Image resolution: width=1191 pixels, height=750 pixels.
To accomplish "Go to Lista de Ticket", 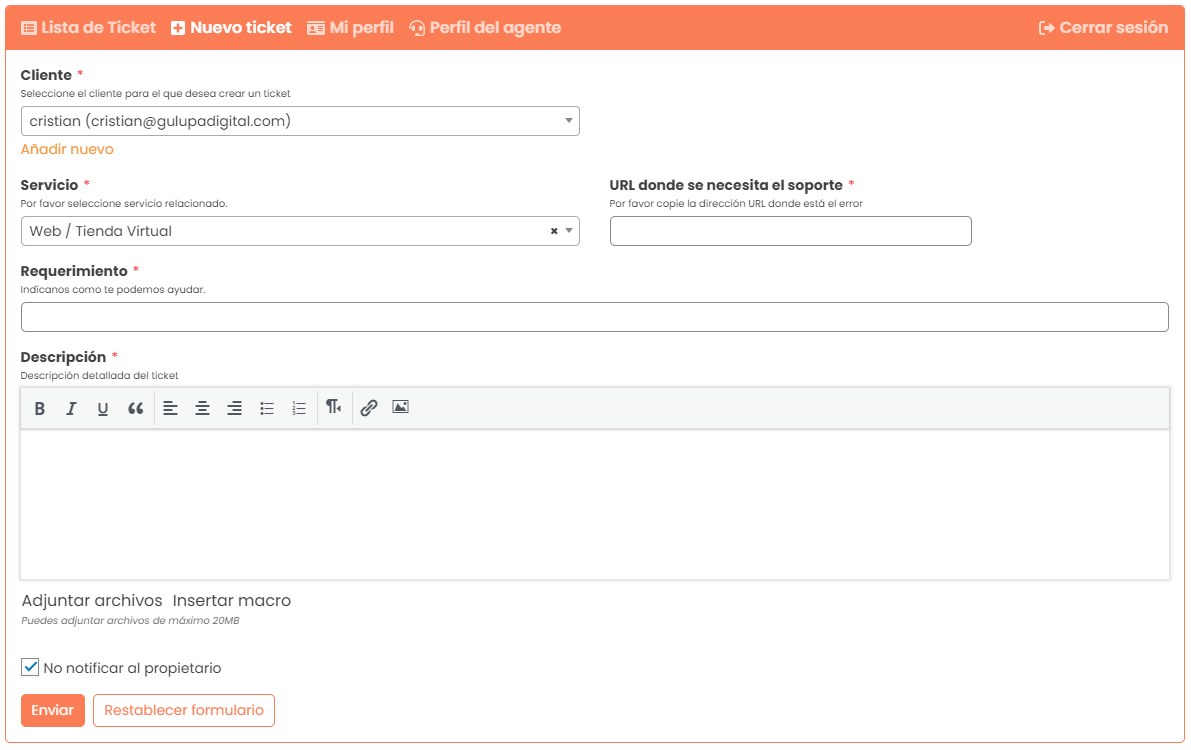I will coord(88,27).
